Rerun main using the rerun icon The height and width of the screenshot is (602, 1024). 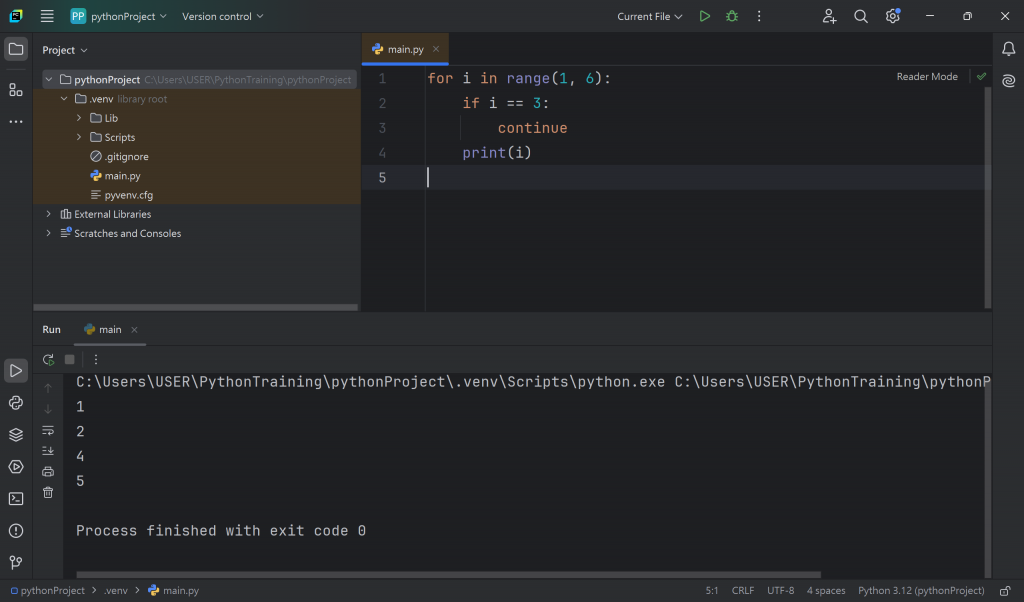(48, 360)
